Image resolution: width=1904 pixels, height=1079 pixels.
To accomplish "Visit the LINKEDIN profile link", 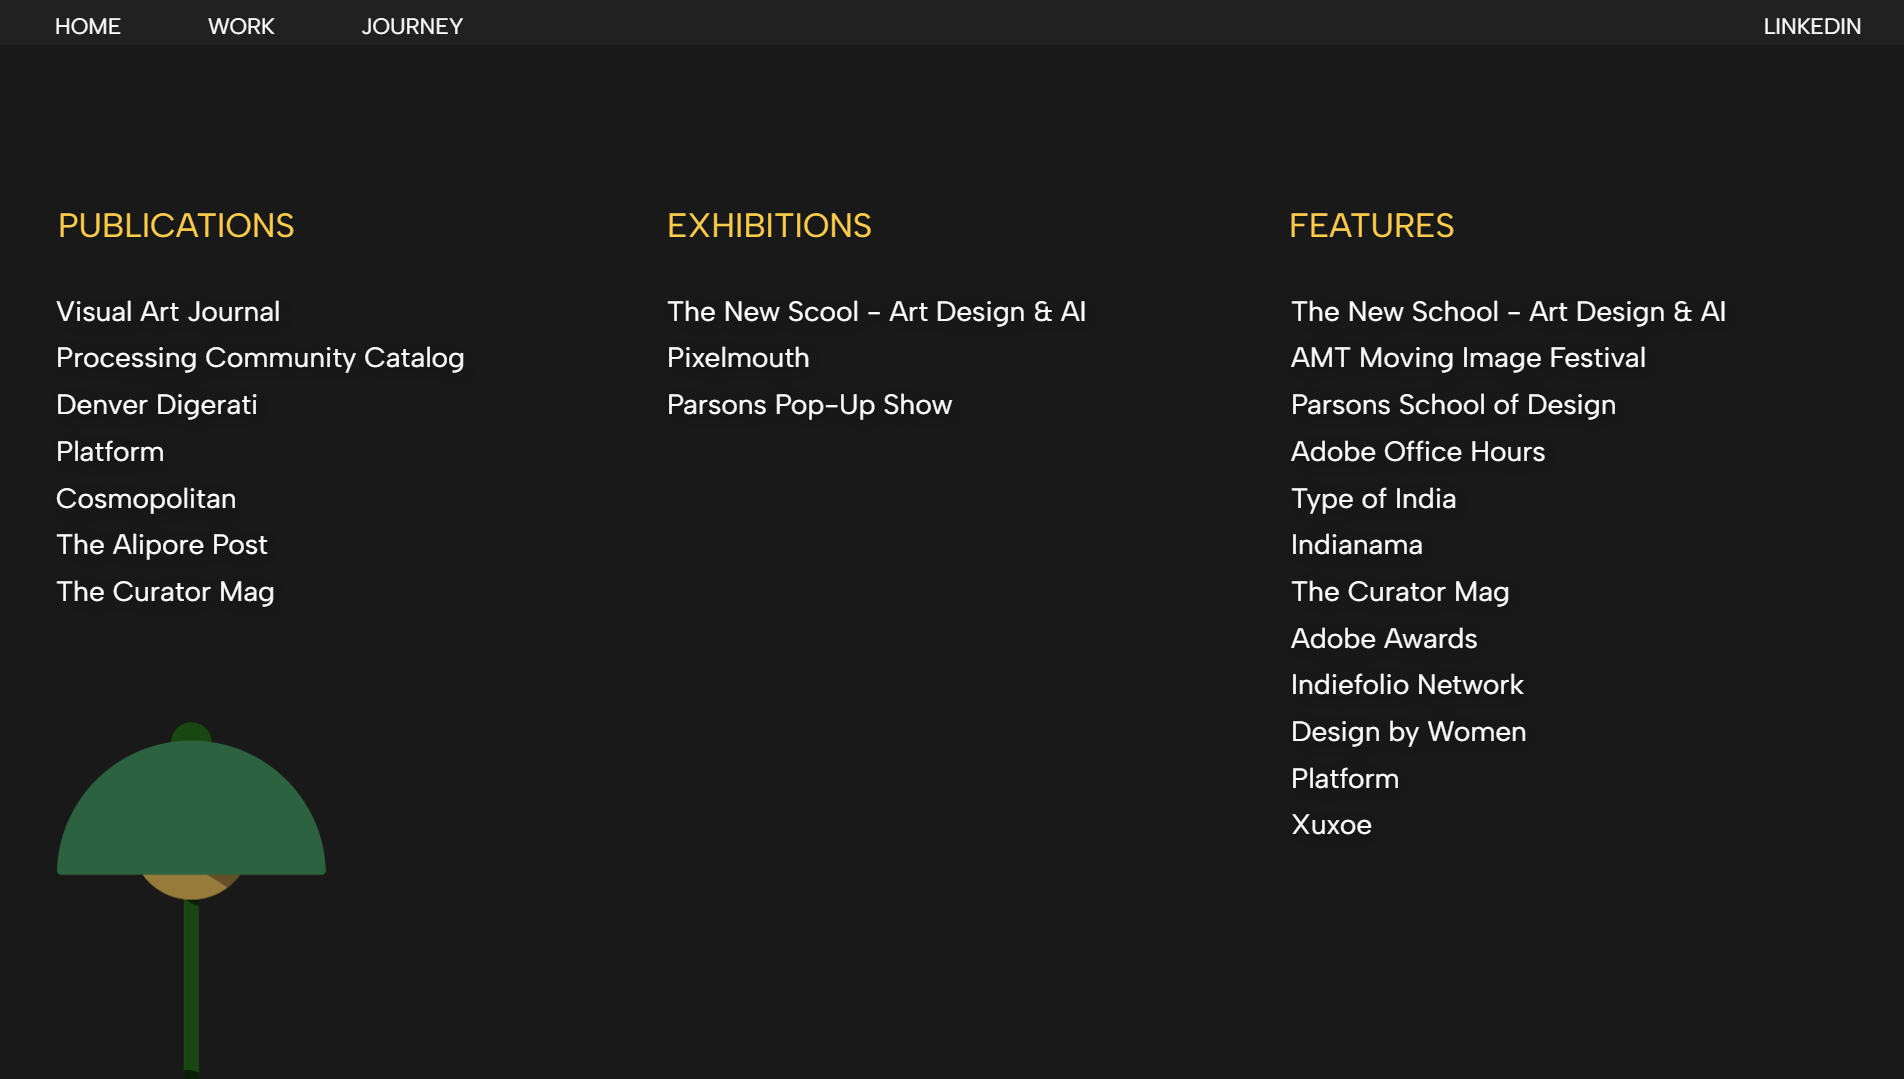I will [1811, 26].
